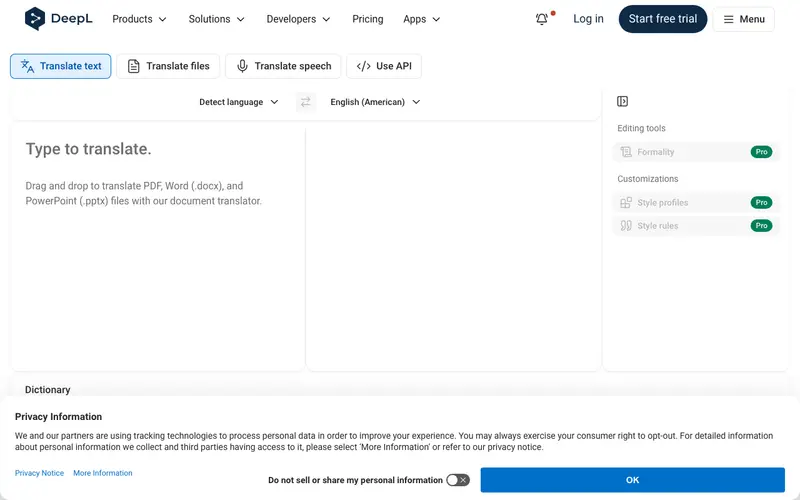Click the Style profiles icon
Screen dimensions: 800x500
click(626, 203)
